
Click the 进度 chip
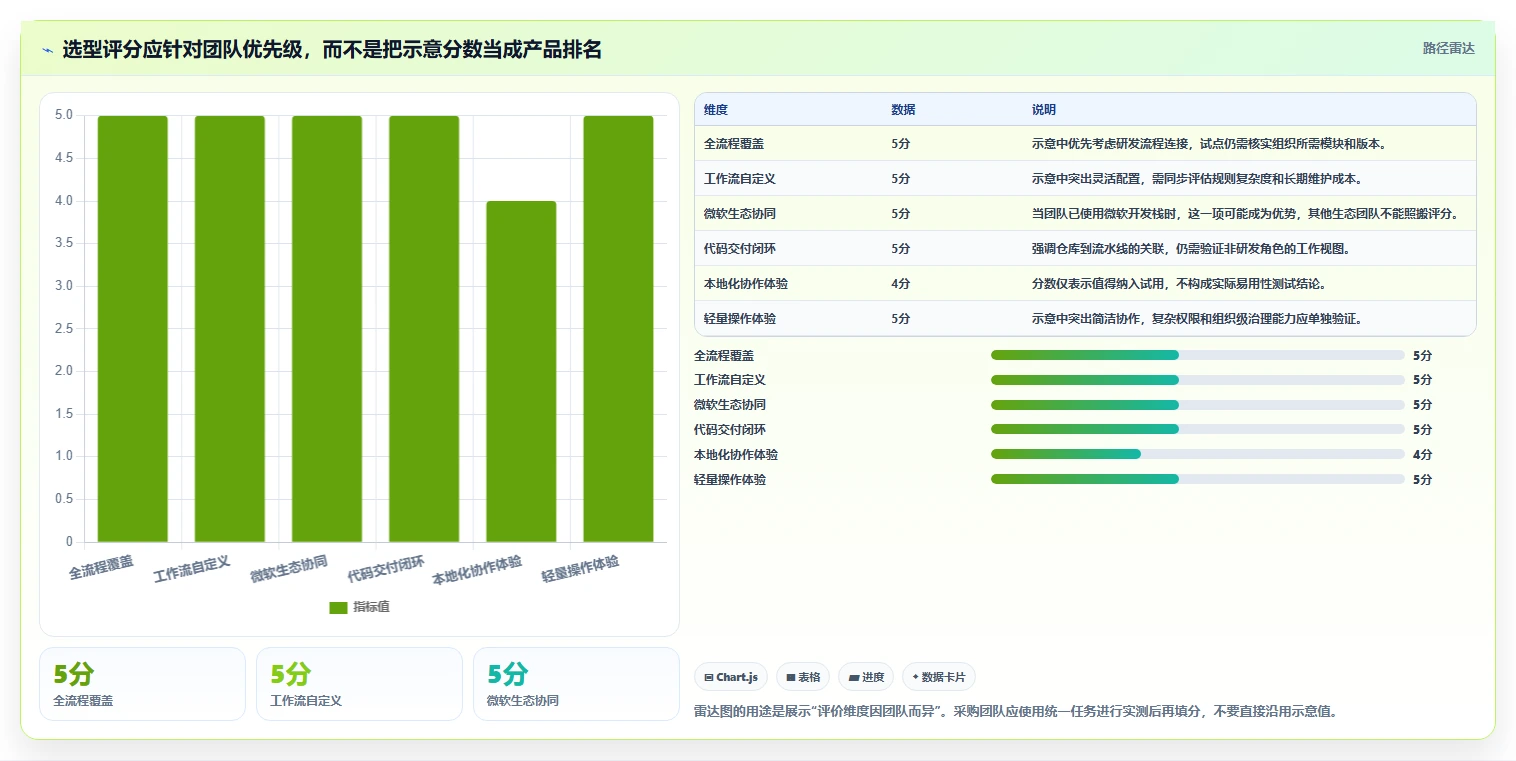[x=866, y=677]
